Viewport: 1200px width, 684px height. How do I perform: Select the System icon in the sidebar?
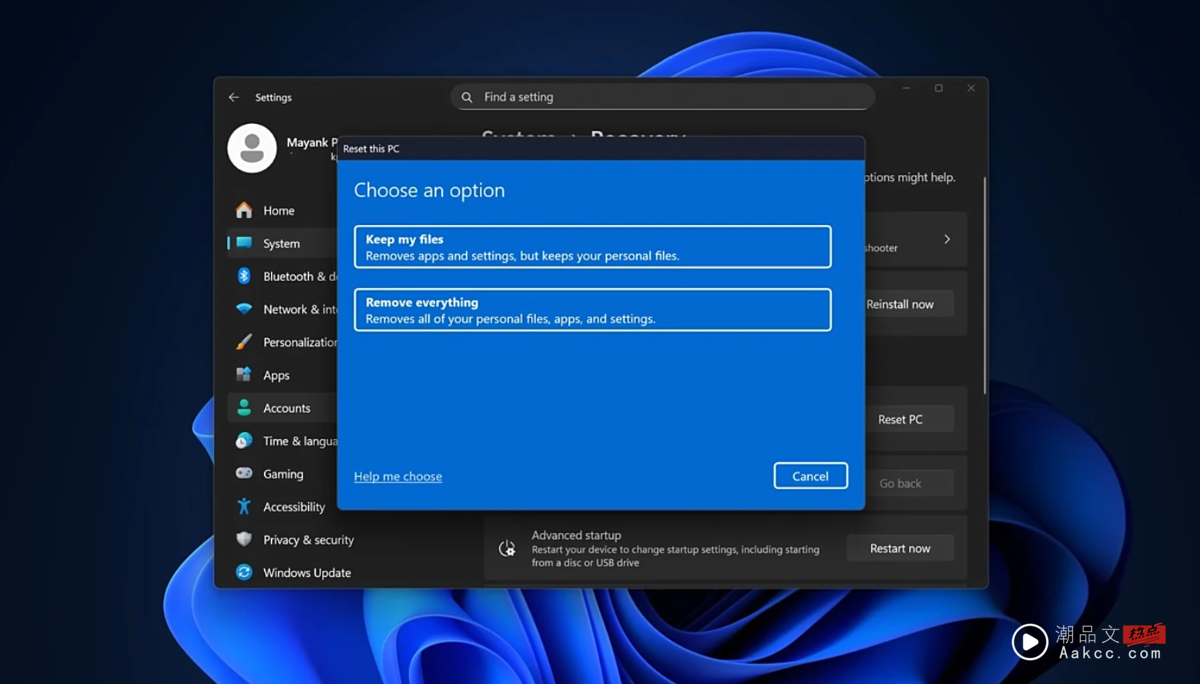click(243, 243)
